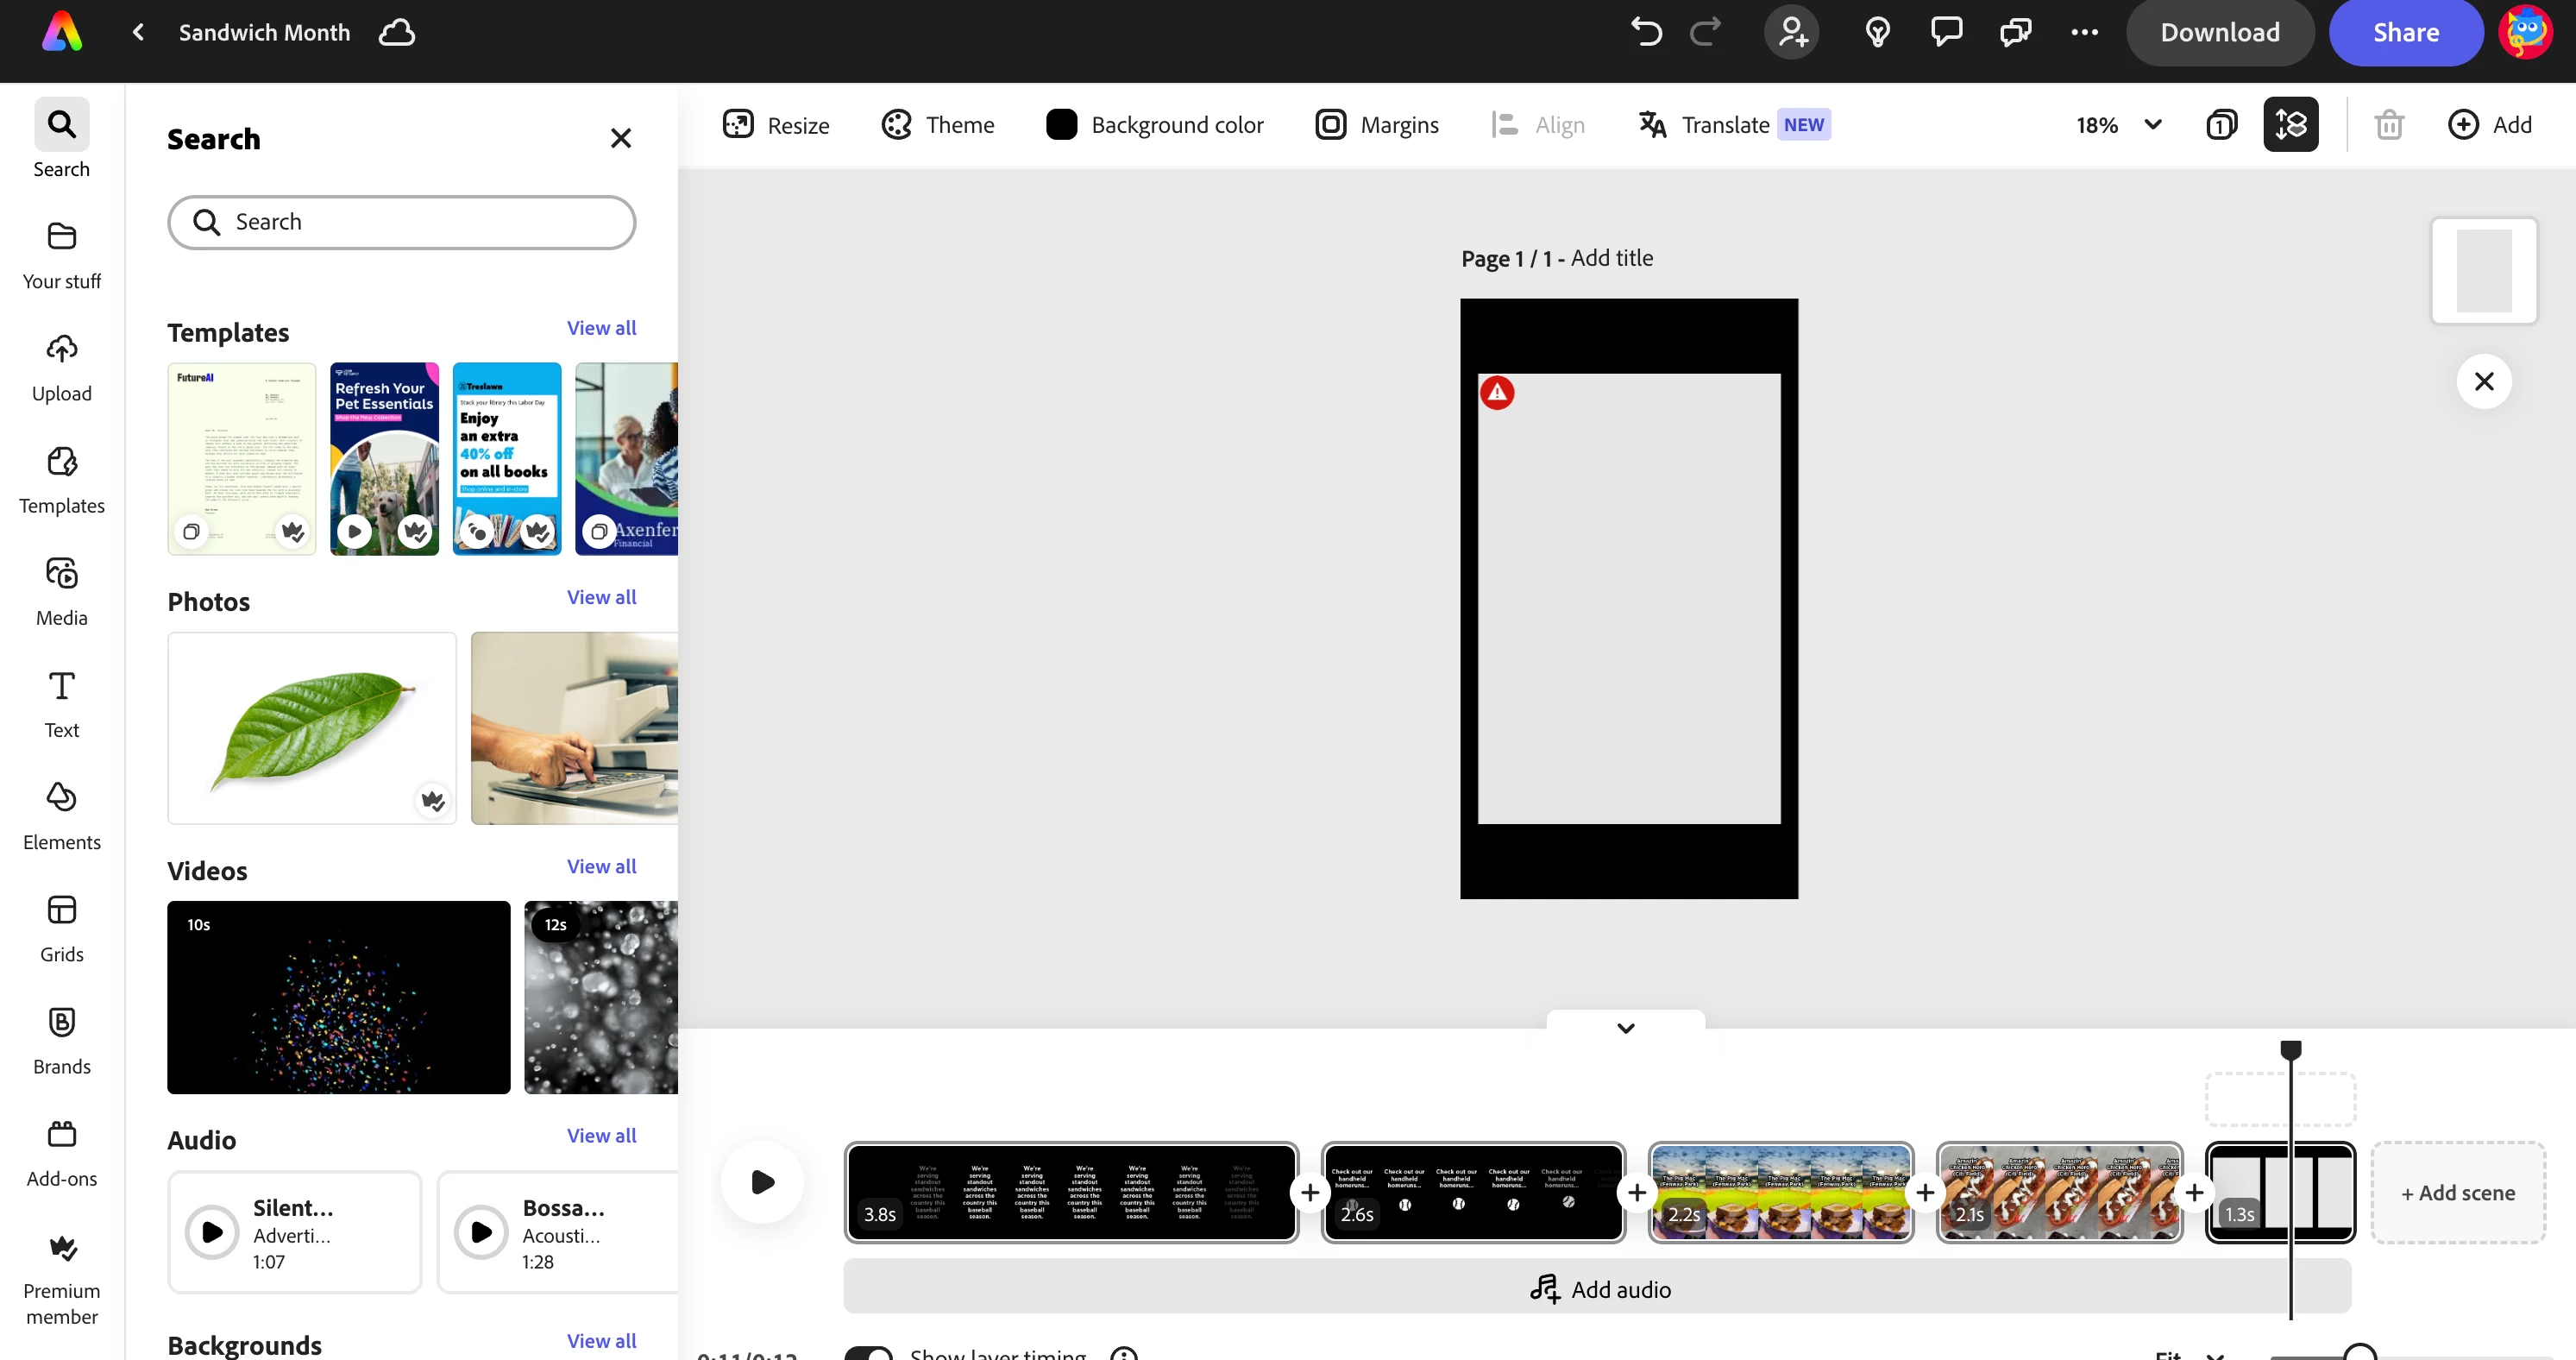Click the red warning icon on canvas
Viewport: 2576px width, 1360px height.
click(1497, 393)
